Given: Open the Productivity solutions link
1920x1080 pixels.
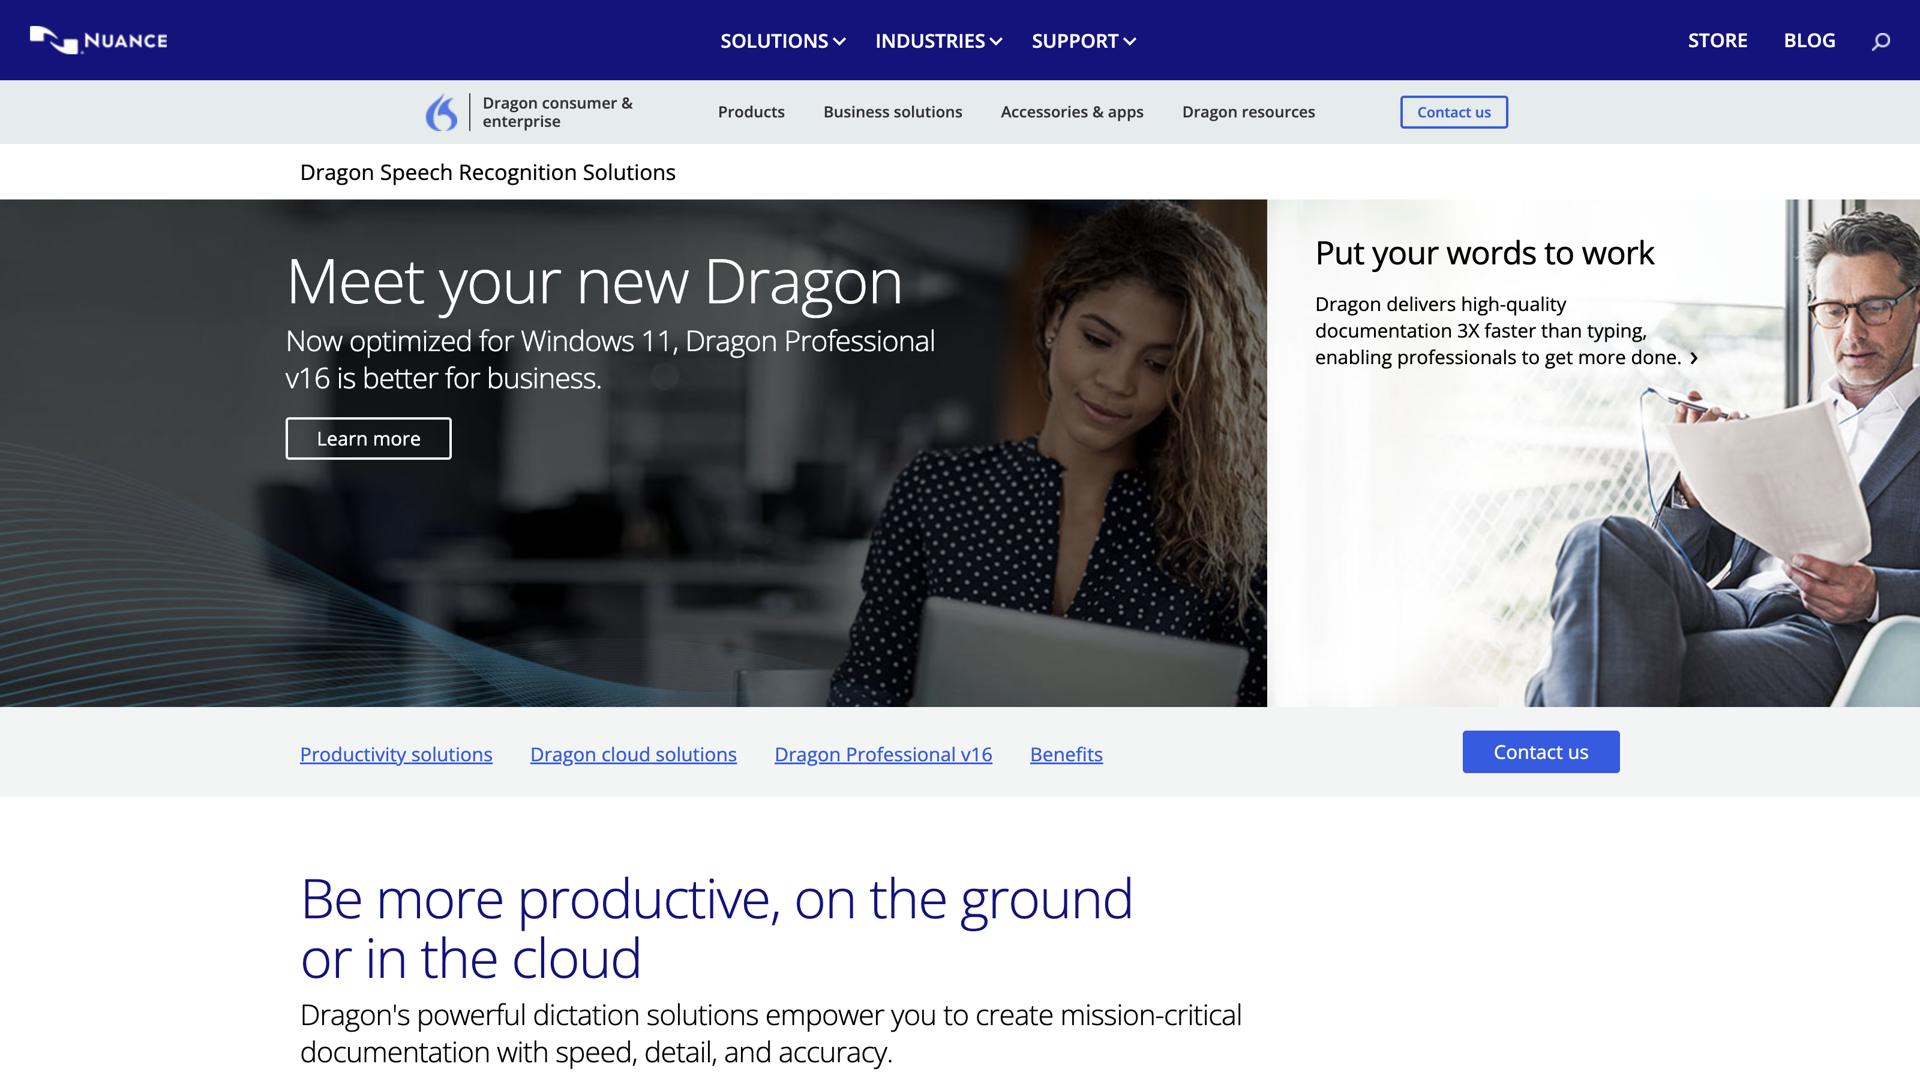Looking at the screenshot, I should coord(396,754).
